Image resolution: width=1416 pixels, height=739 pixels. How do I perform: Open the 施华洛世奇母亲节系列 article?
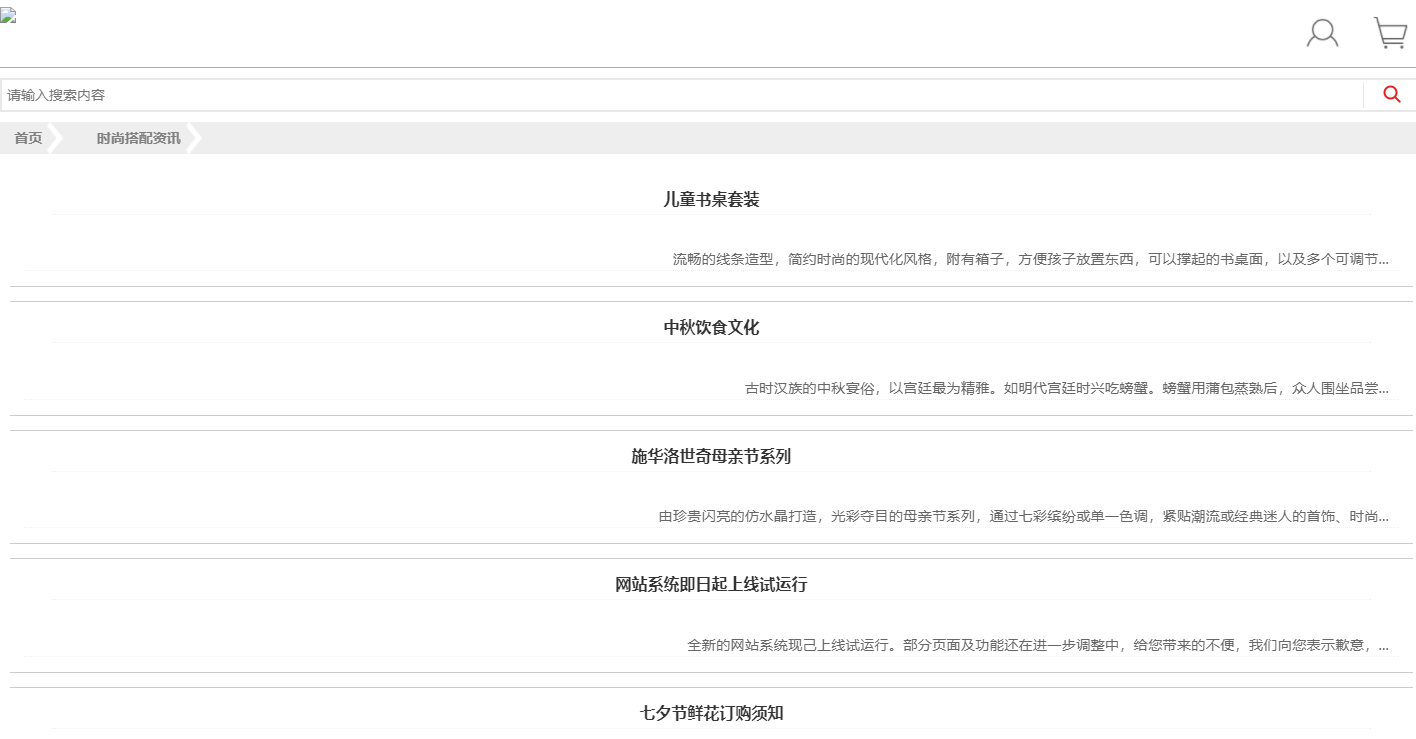click(711, 456)
